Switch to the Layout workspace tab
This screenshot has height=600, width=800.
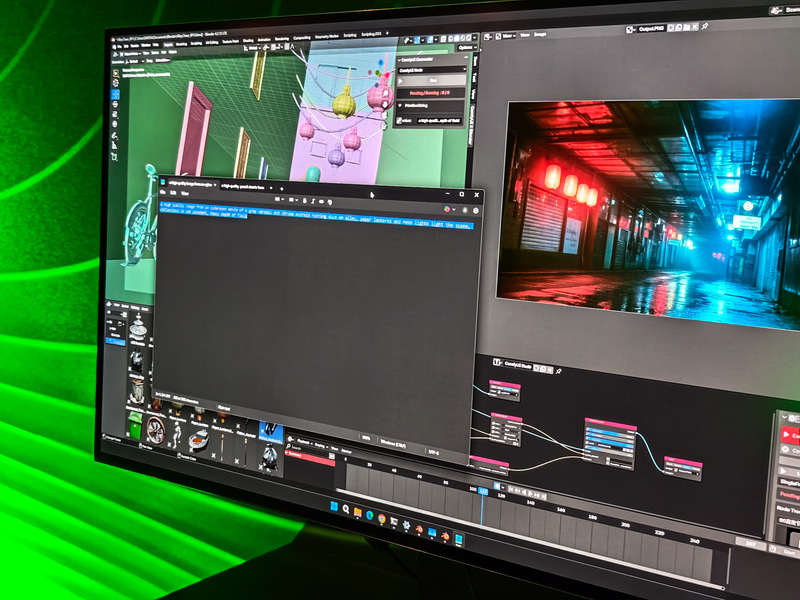[x=168, y=45]
